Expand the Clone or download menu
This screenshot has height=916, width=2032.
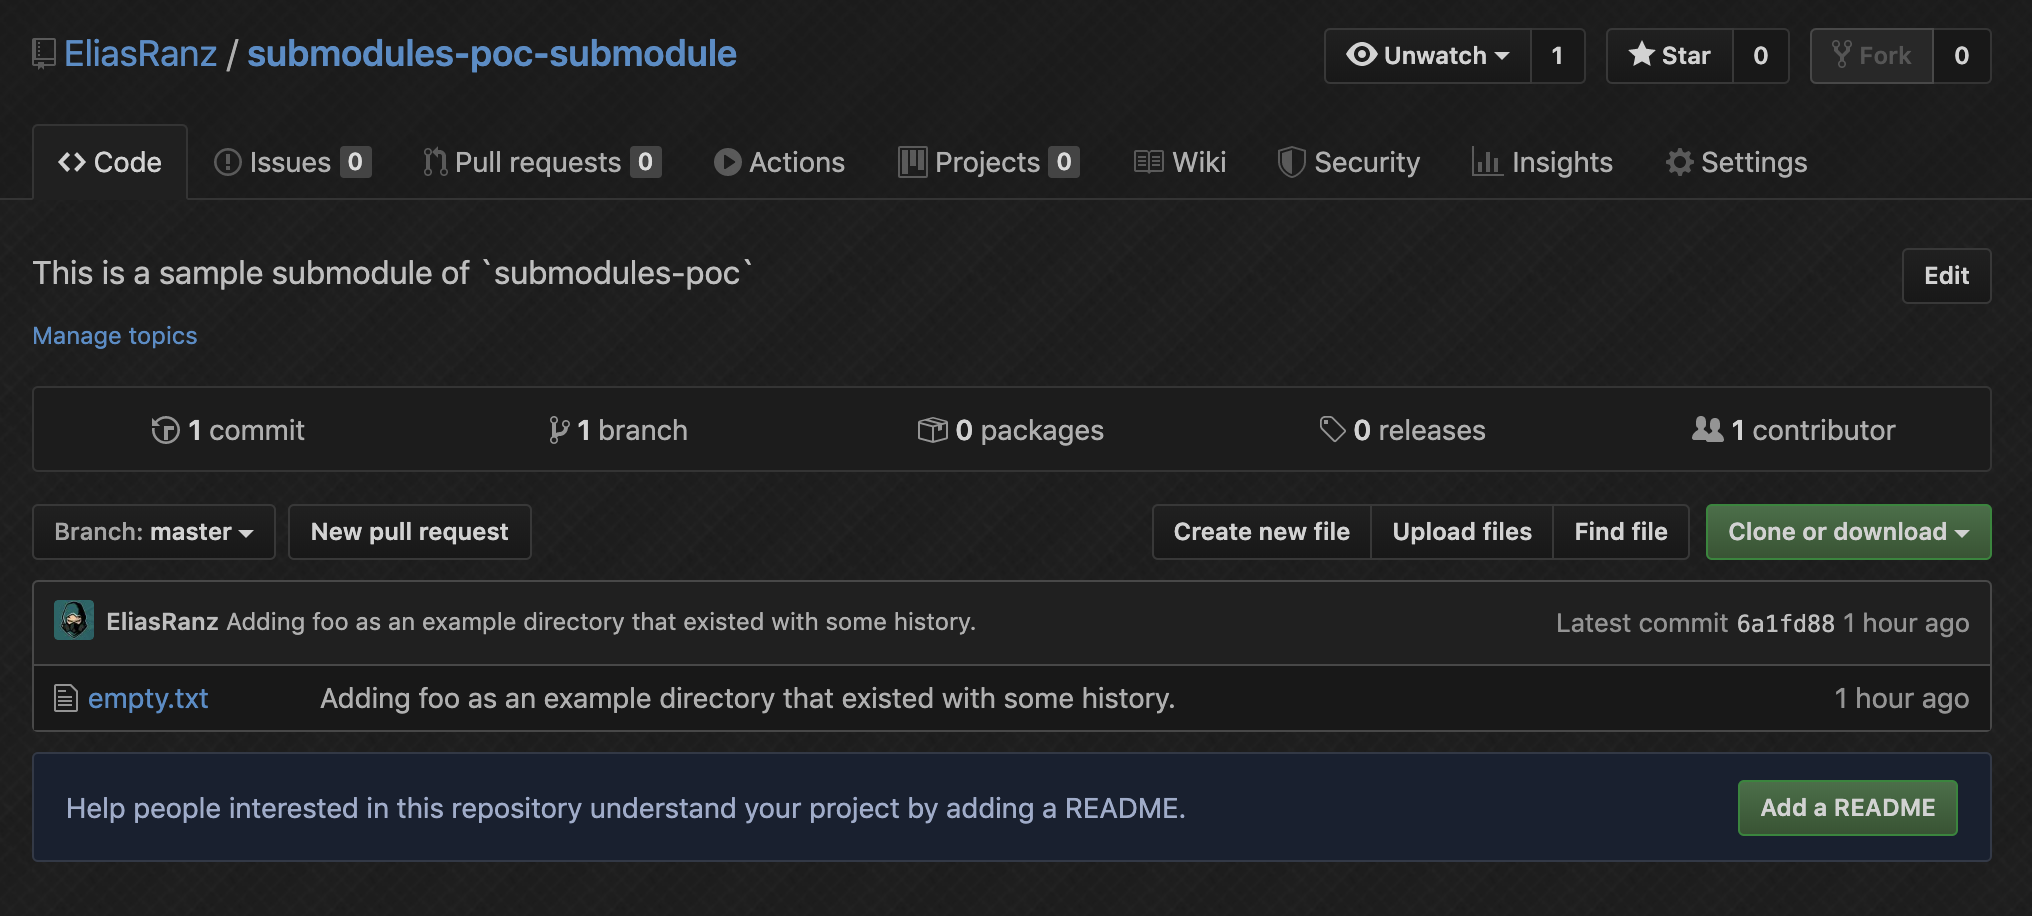1848,532
